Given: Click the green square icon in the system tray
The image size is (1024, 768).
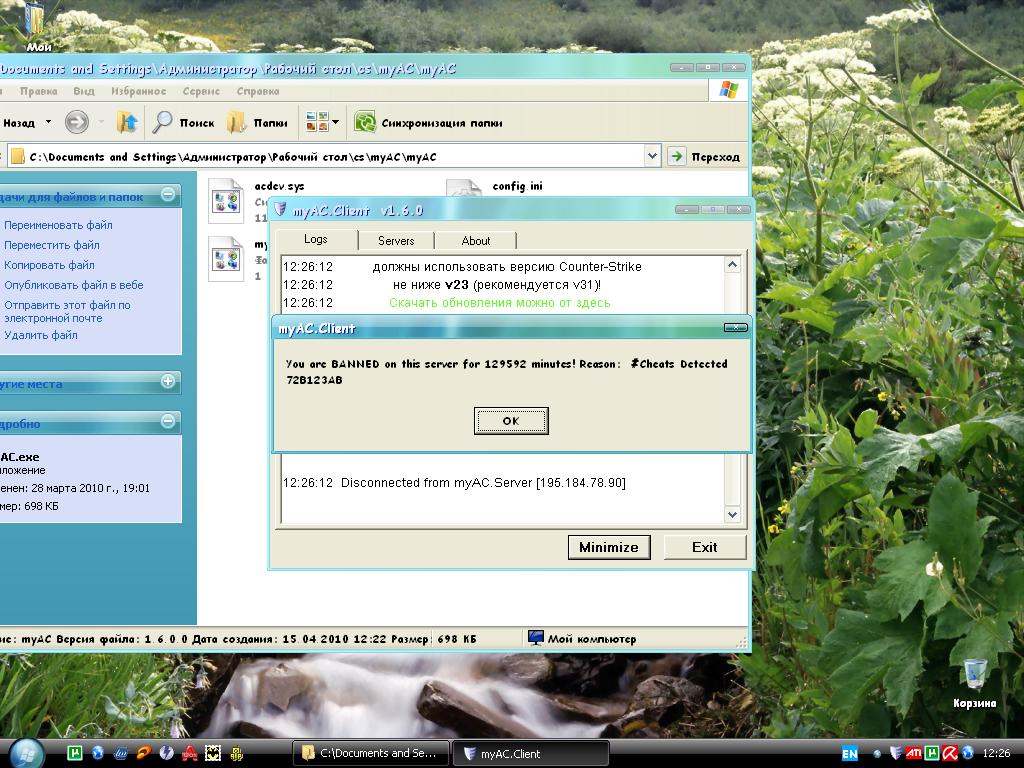Looking at the screenshot, I should coord(932,754).
